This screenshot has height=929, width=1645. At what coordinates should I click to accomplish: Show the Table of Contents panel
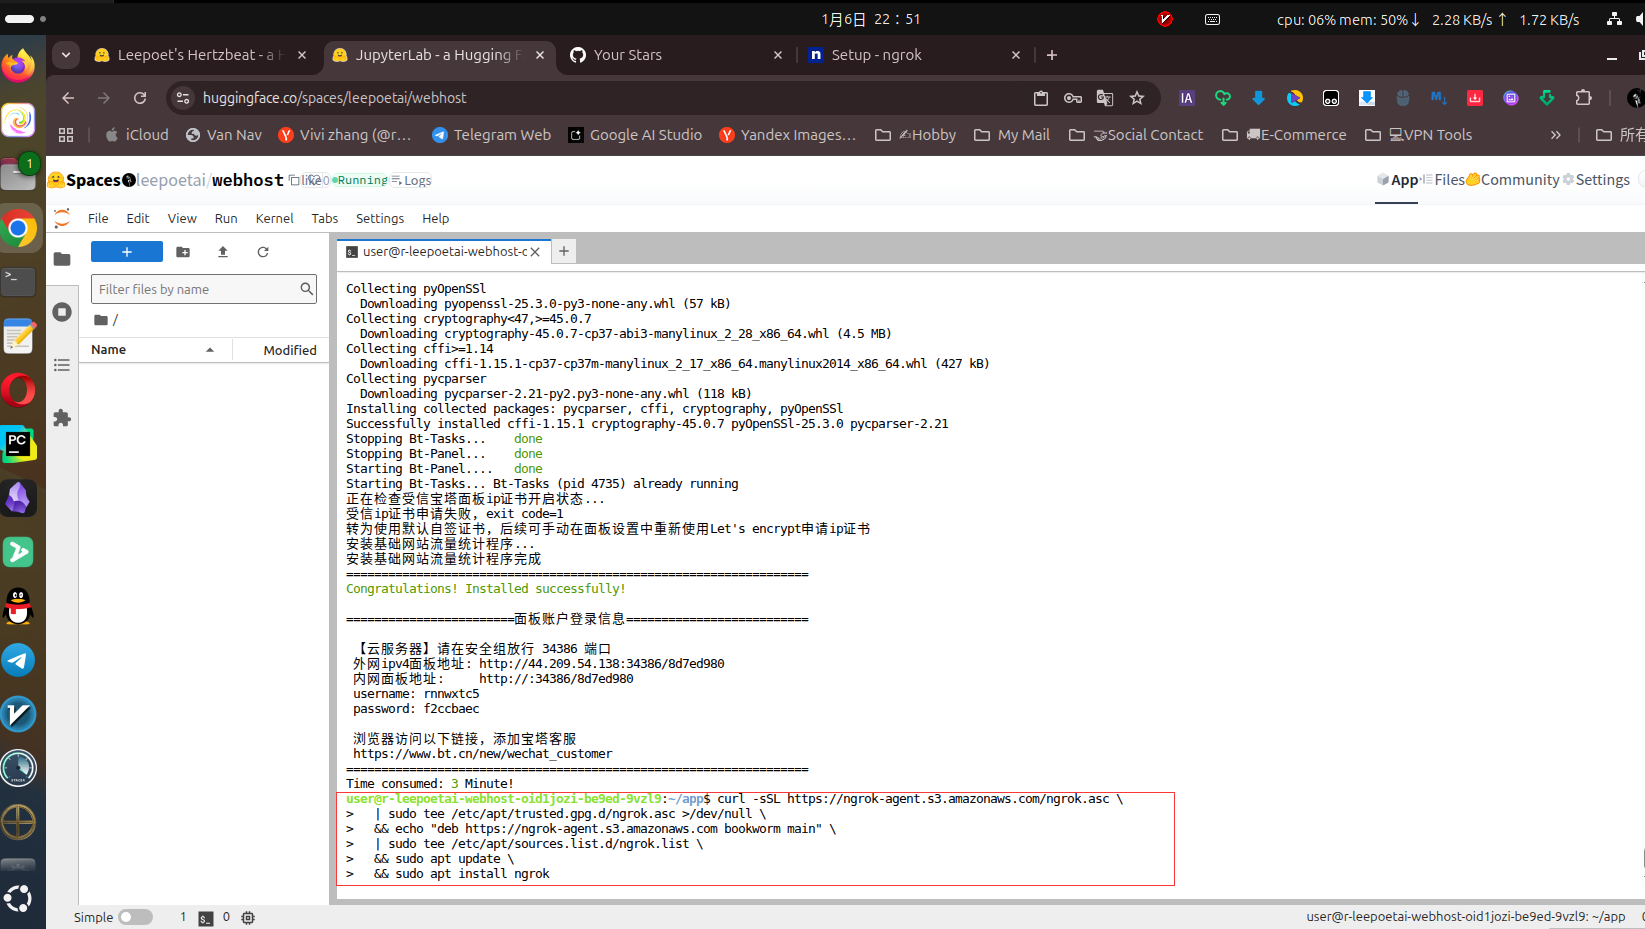(x=62, y=365)
